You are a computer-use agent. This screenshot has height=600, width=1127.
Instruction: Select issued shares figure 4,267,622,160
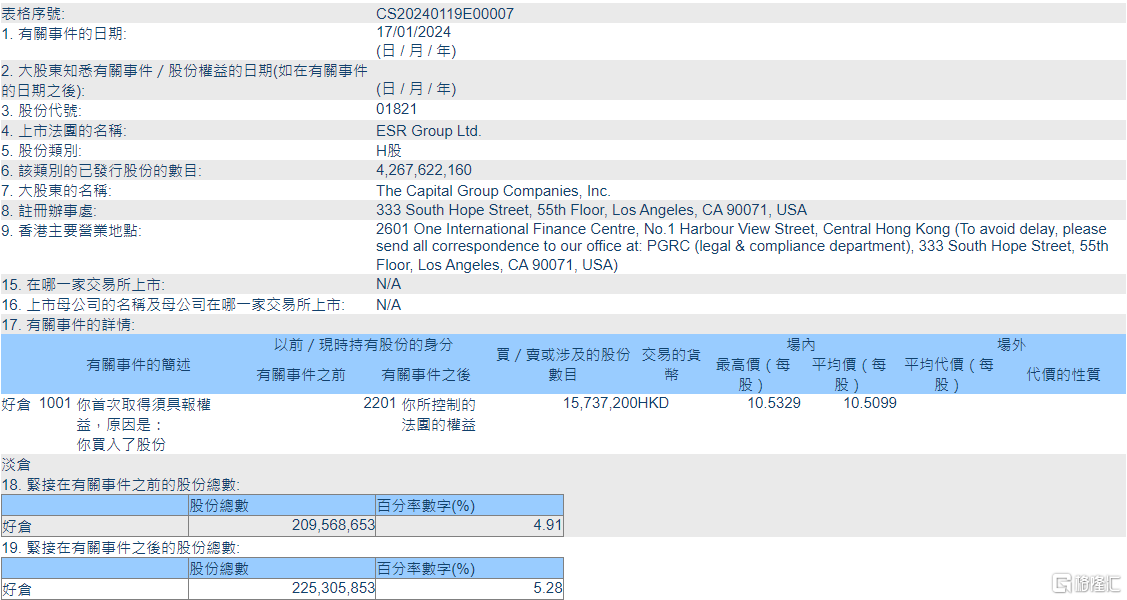pos(424,170)
